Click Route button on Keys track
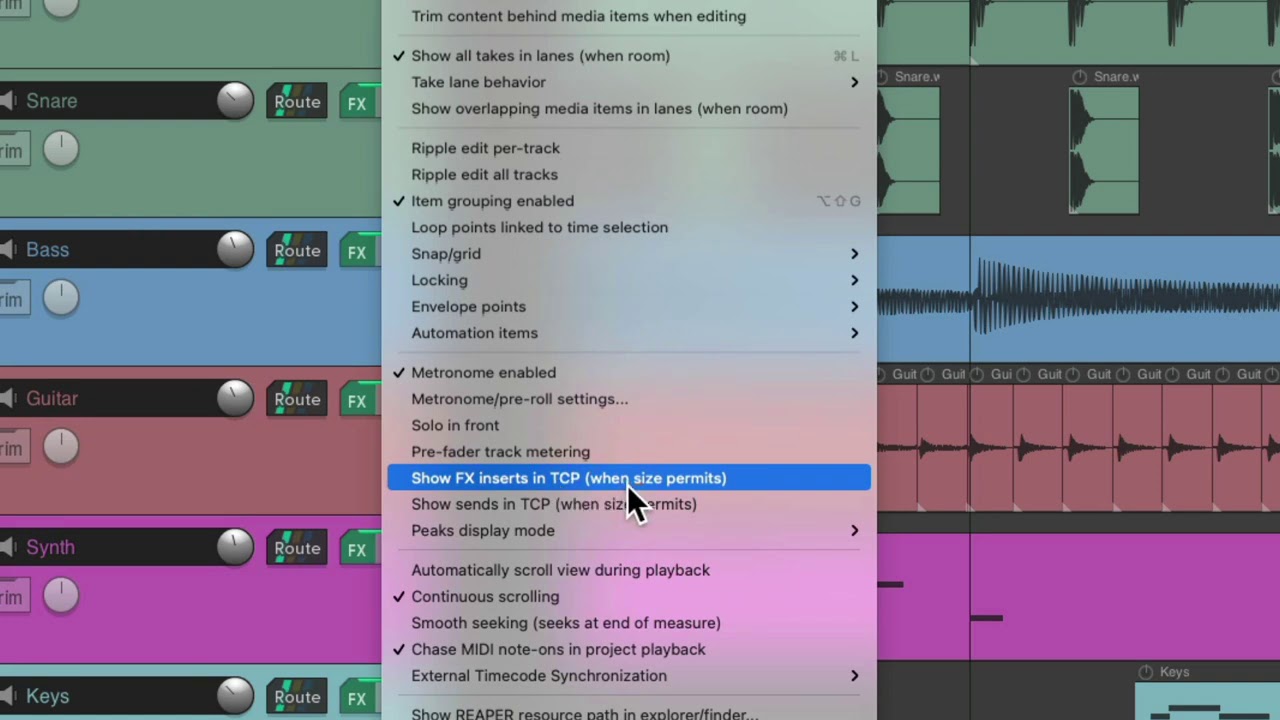The height and width of the screenshot is (720, 1280). (x=297, y=698)
